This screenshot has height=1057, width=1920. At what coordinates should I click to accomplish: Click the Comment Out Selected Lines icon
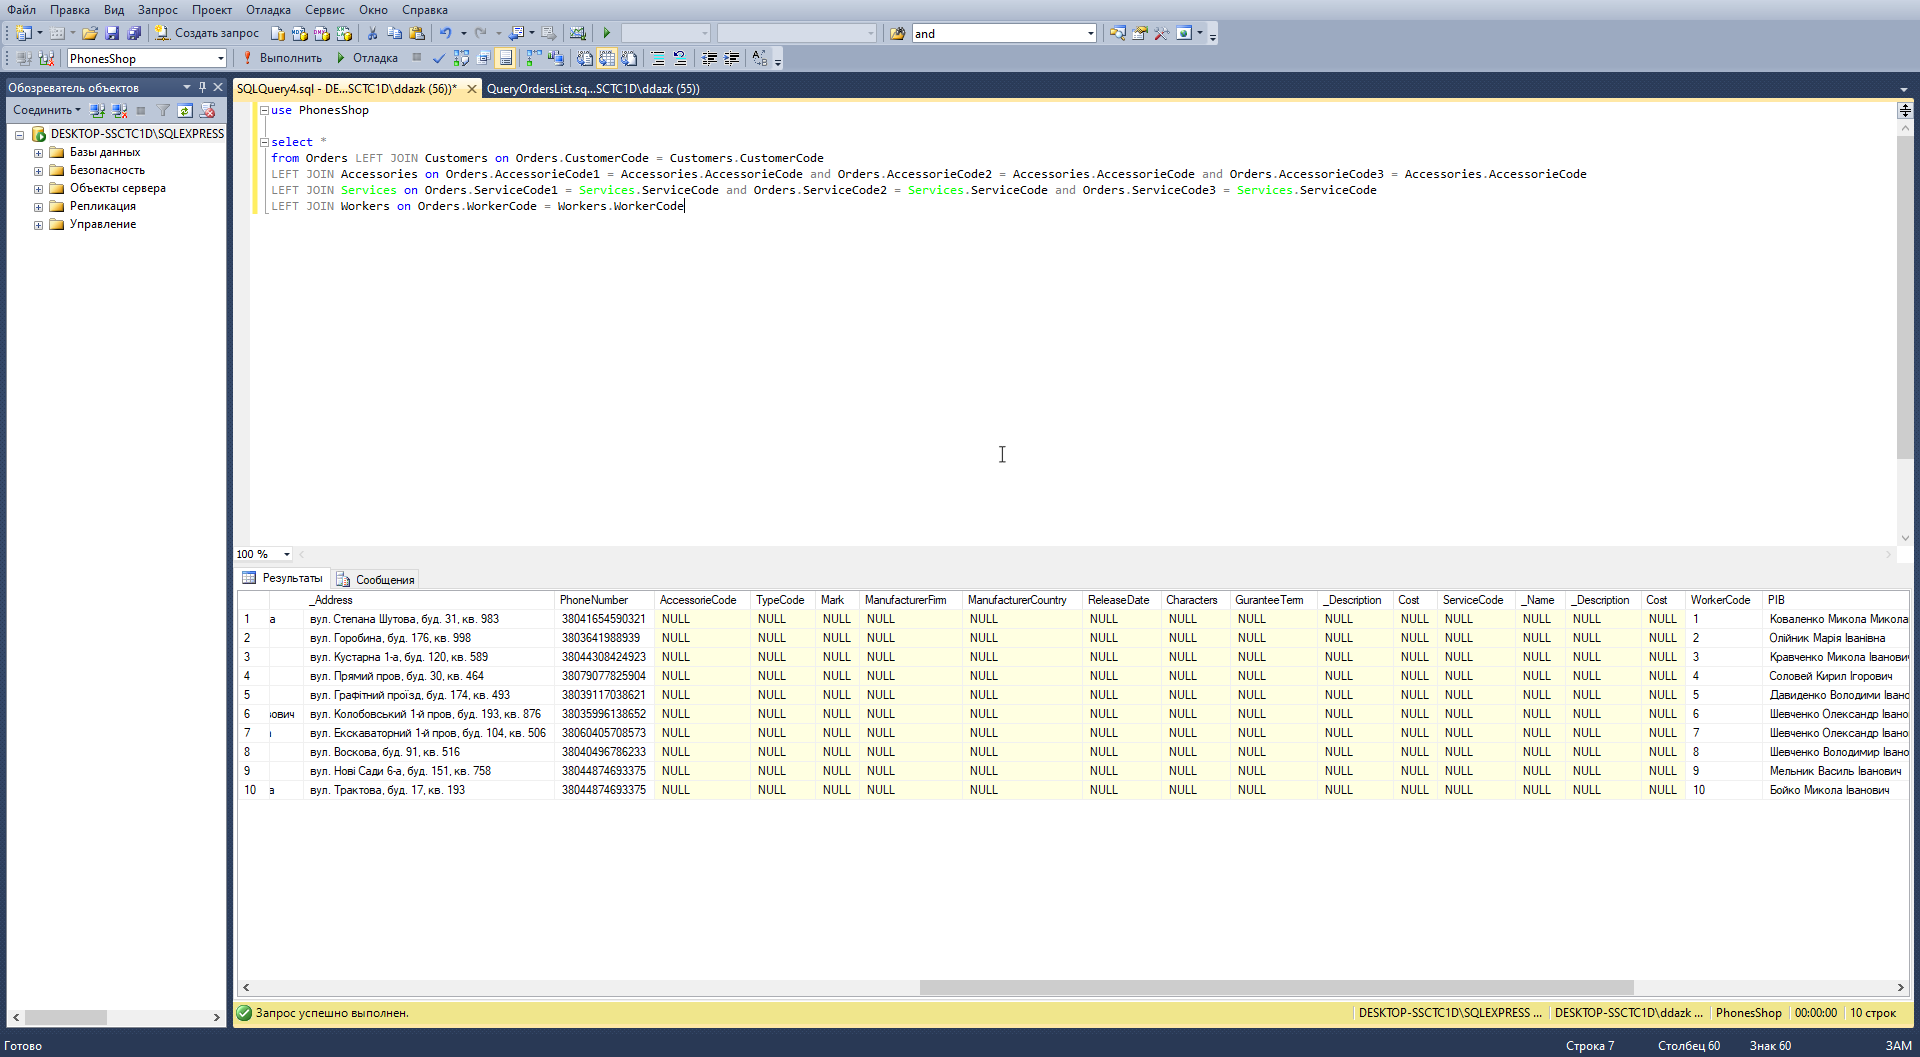tap(658, 58)
